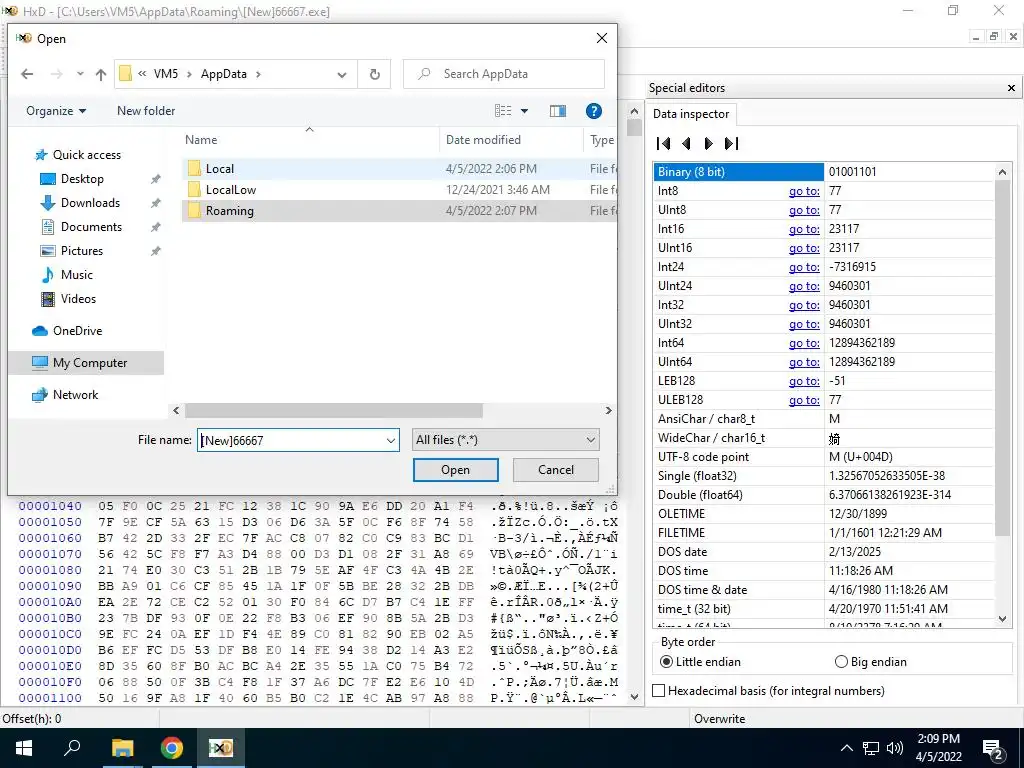Switch to the Data inspector tab
This screenshot has height=768, width=1024.
pyautogui.click(x=691, y=114)
